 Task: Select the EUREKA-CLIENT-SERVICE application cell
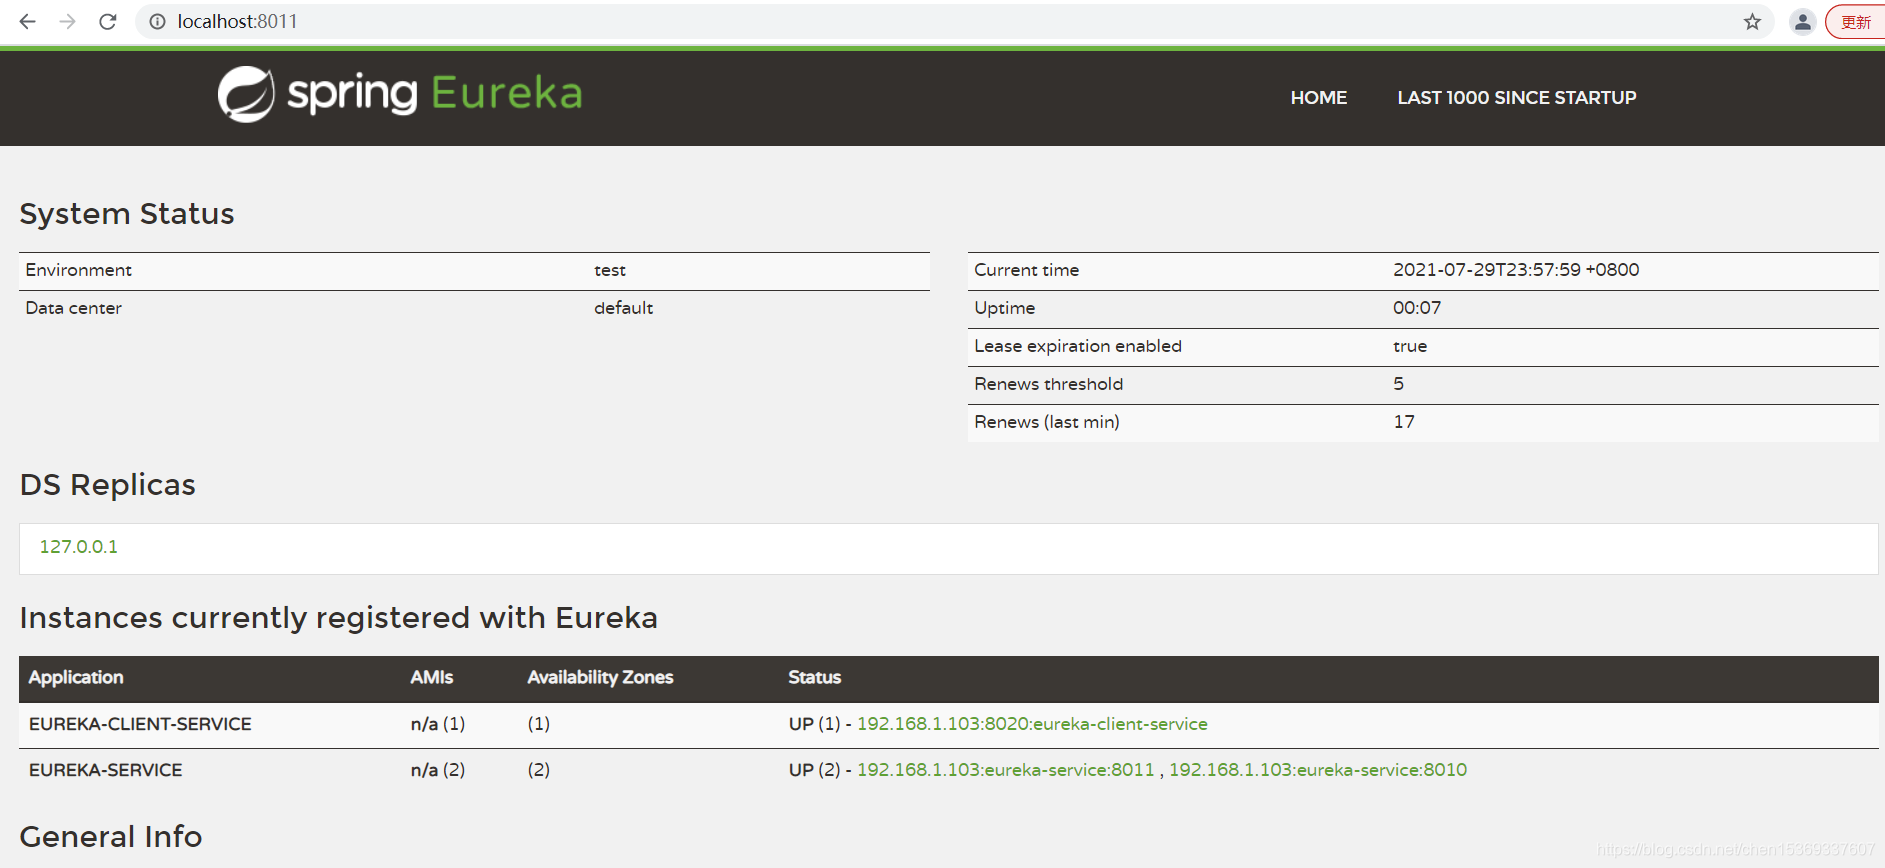coord(140,724)
